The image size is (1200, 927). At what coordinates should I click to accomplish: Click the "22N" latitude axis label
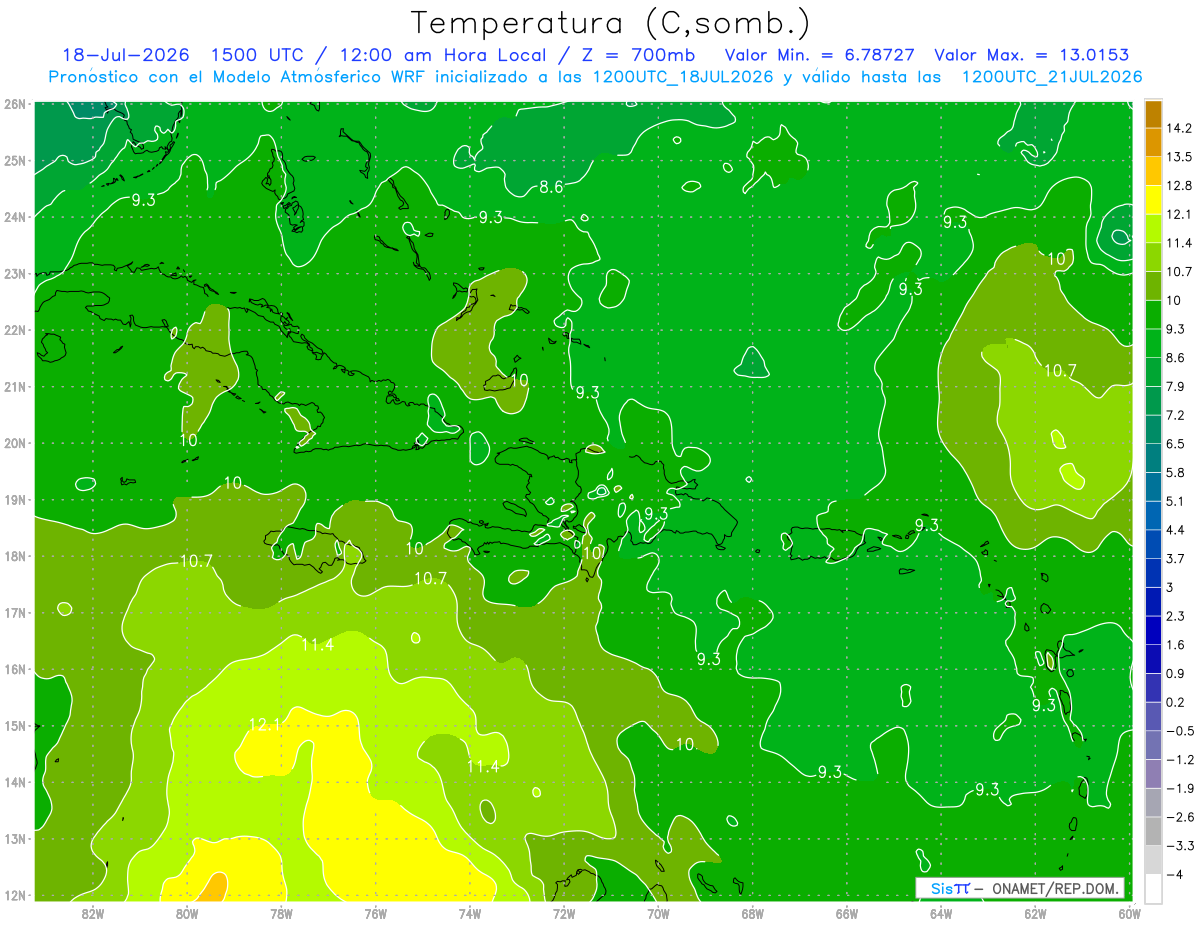tap(13, 330)
